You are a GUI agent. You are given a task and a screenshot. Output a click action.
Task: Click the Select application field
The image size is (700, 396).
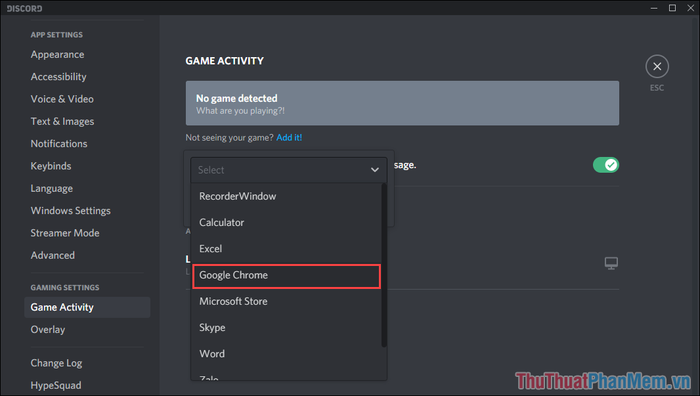288,170
